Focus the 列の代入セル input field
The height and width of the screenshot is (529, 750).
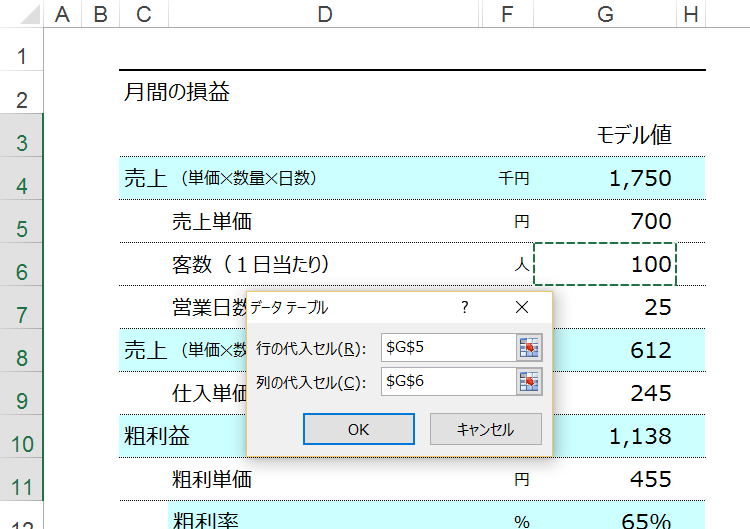tap(449, 381)
